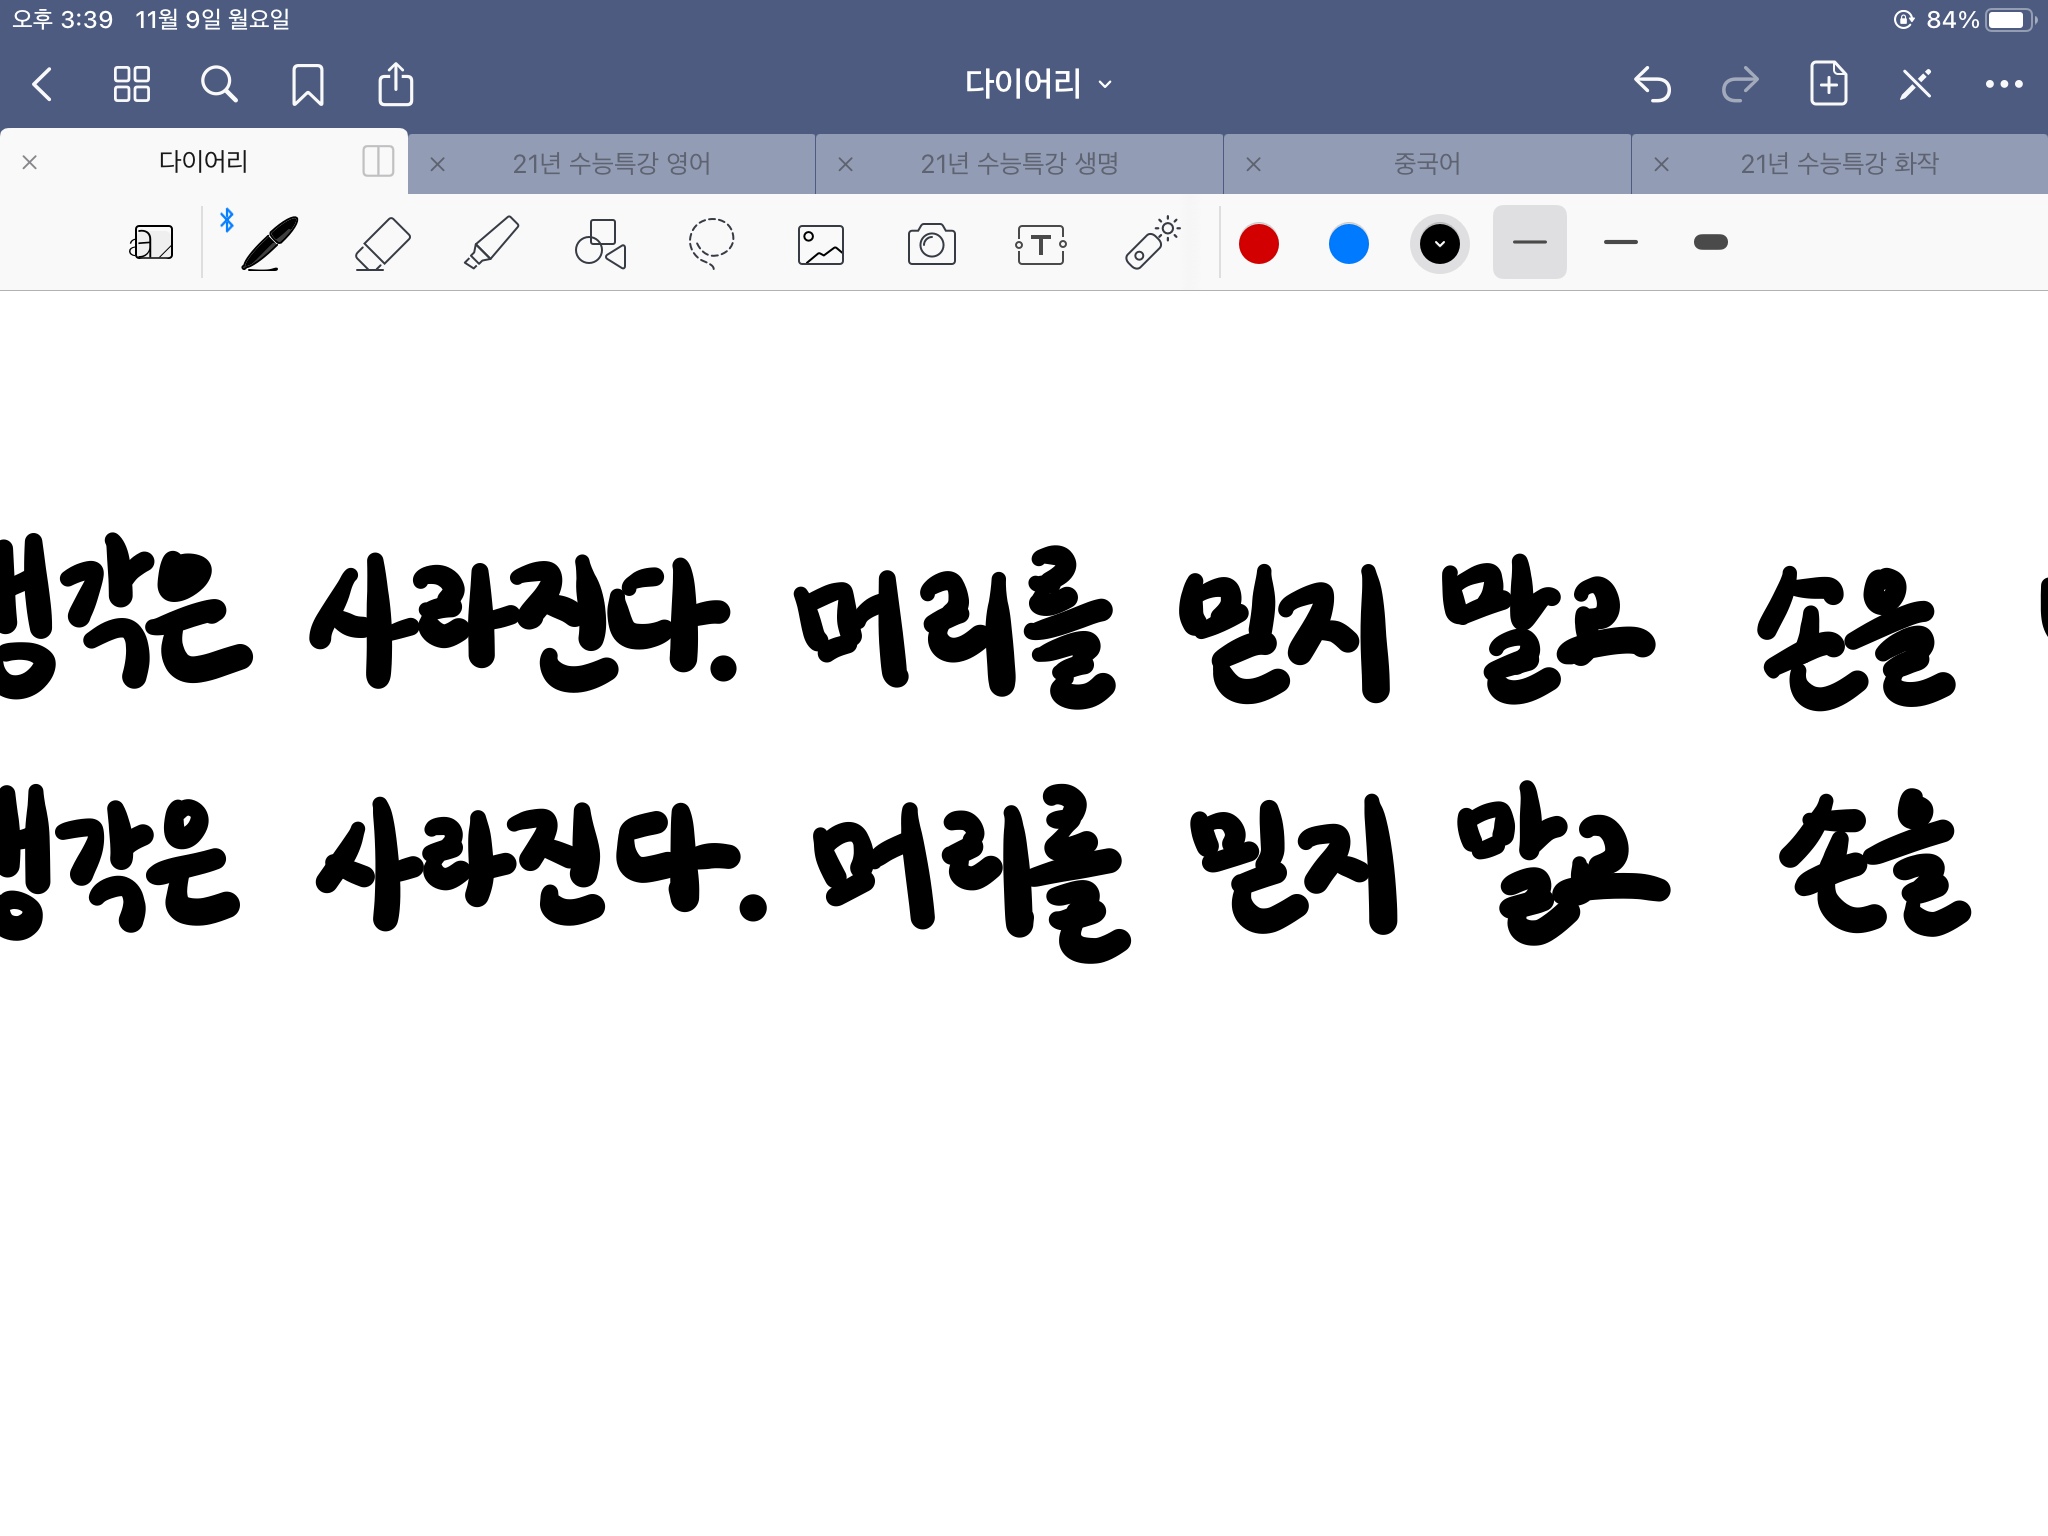Select the Highlighter tool

click(491, 244)
